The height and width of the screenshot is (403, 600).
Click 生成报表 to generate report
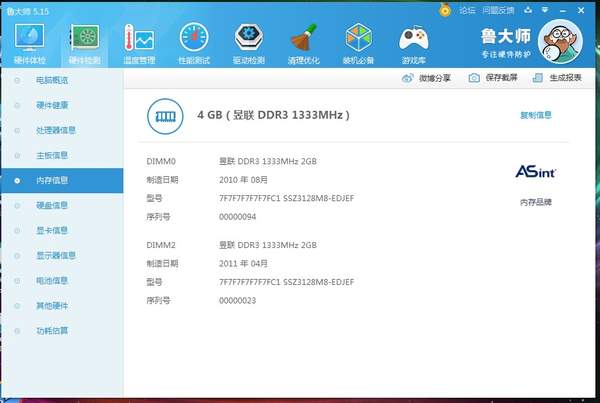pos(557,78)
